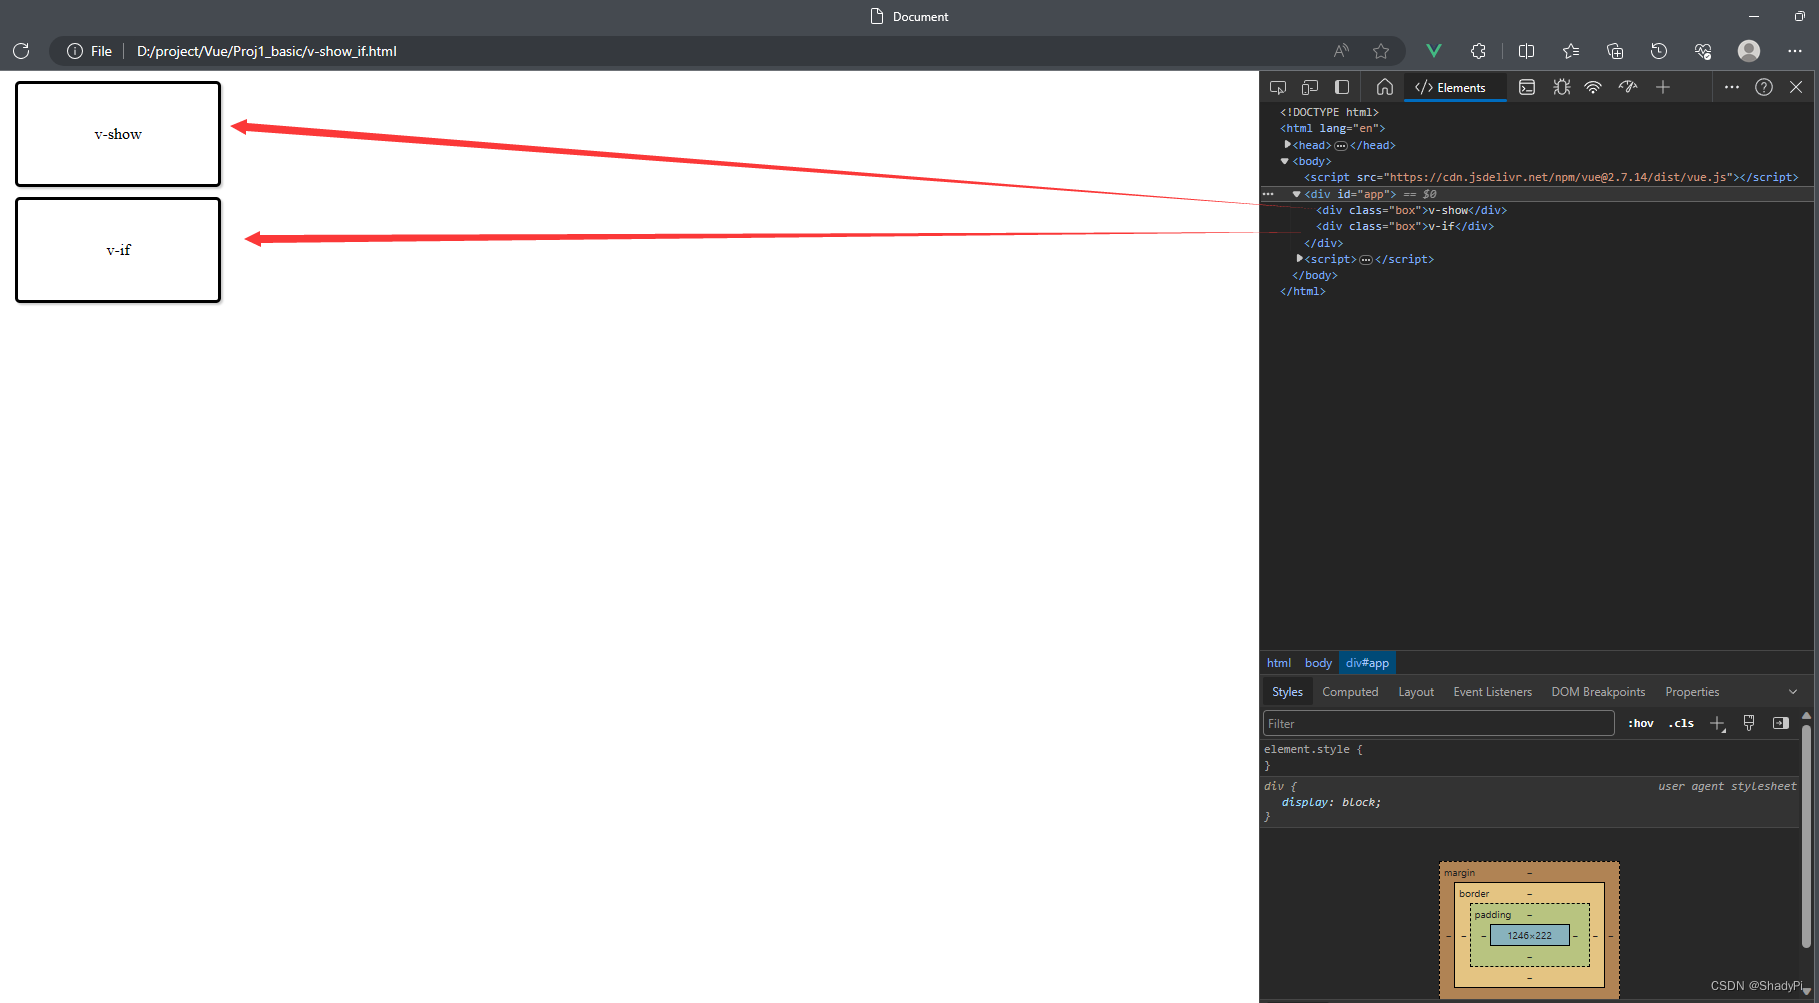Image resolution: width=1819 pixels, height=1003 pixels.
Task: Open the site information icon next to File
Action: pos(74,51)
